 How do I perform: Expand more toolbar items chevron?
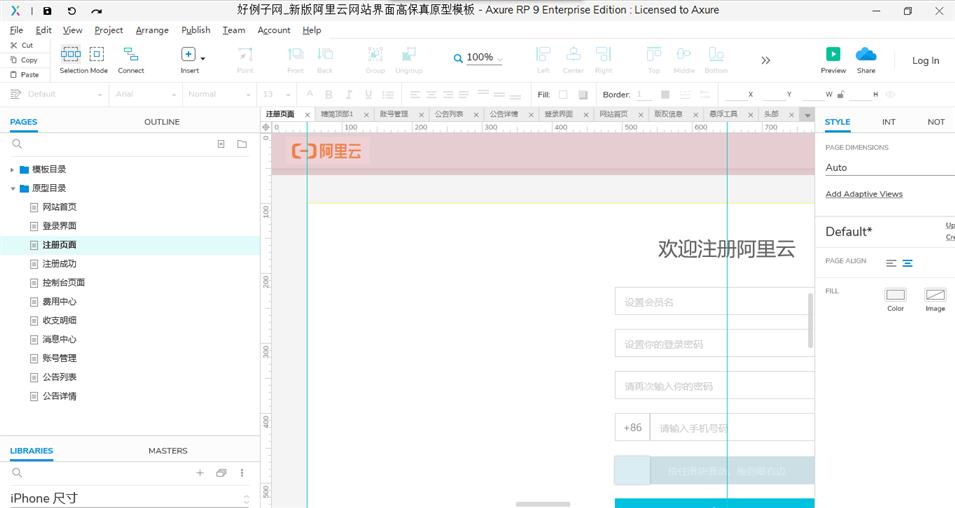[766, 60]
